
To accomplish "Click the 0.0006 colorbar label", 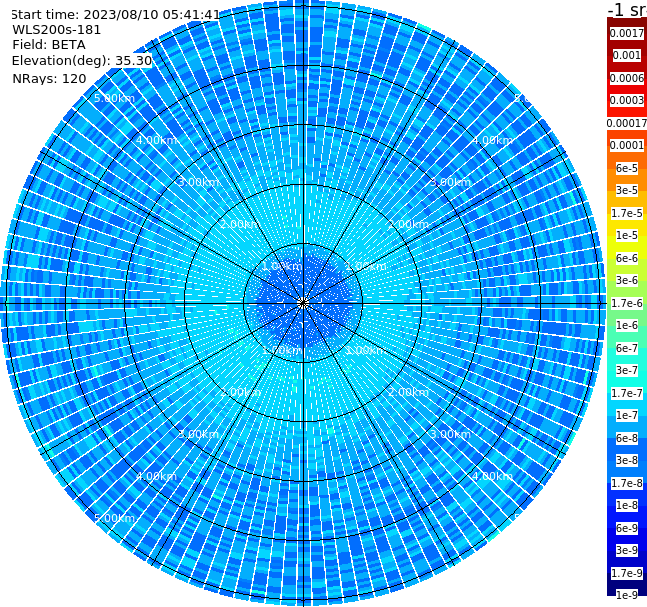I will click(627, 78).
